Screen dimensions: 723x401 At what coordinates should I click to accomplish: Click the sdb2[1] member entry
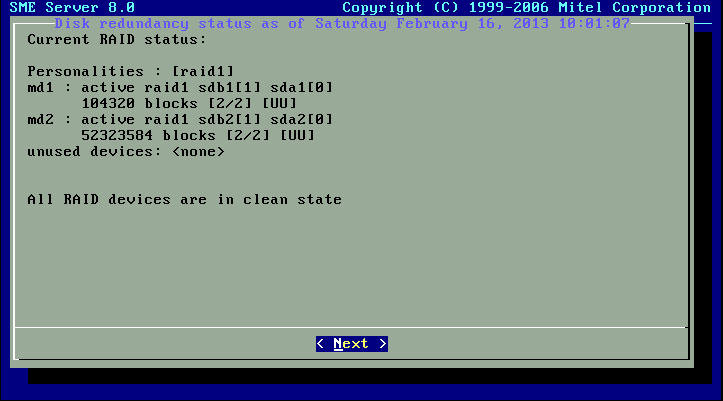pyautogui.click(x=230, y=120)
